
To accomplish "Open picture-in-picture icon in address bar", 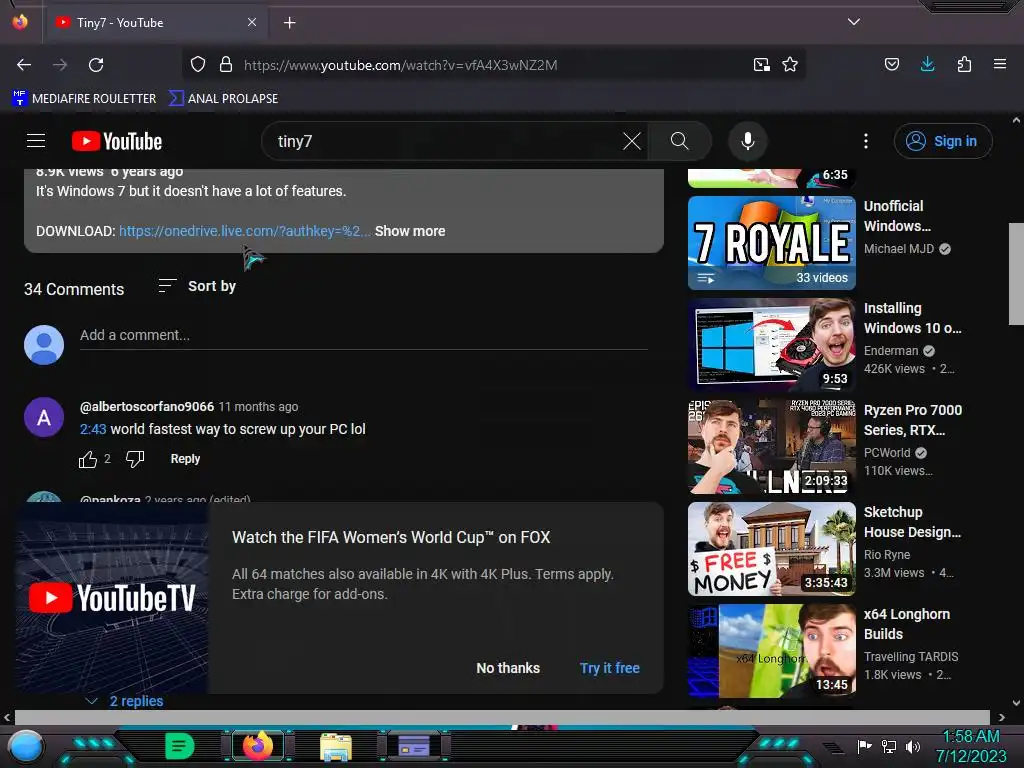I will coord(761,65).
